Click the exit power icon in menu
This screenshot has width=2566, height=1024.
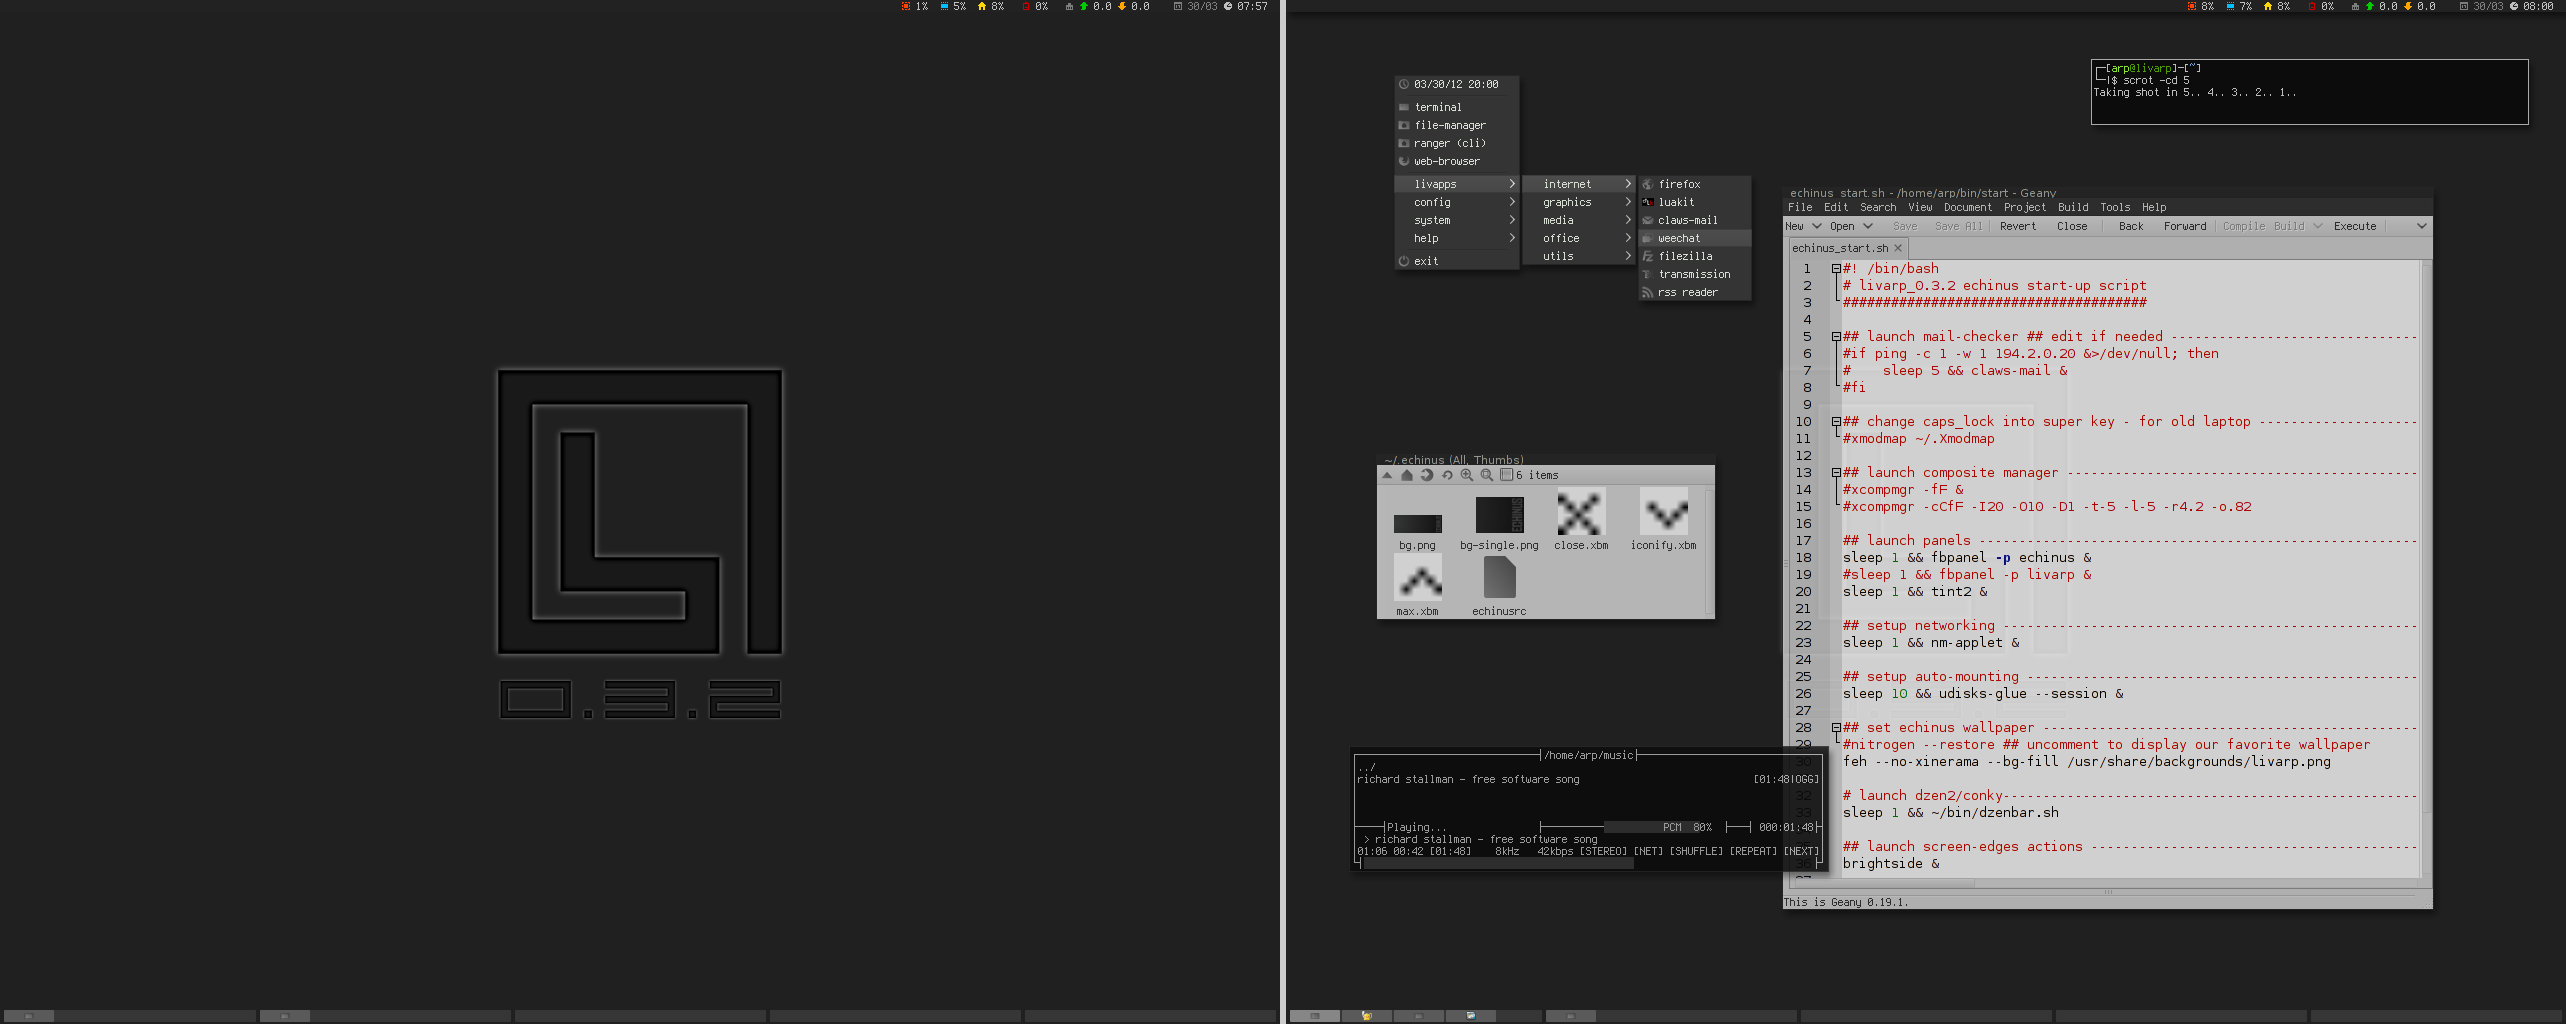pos(1404,261)
